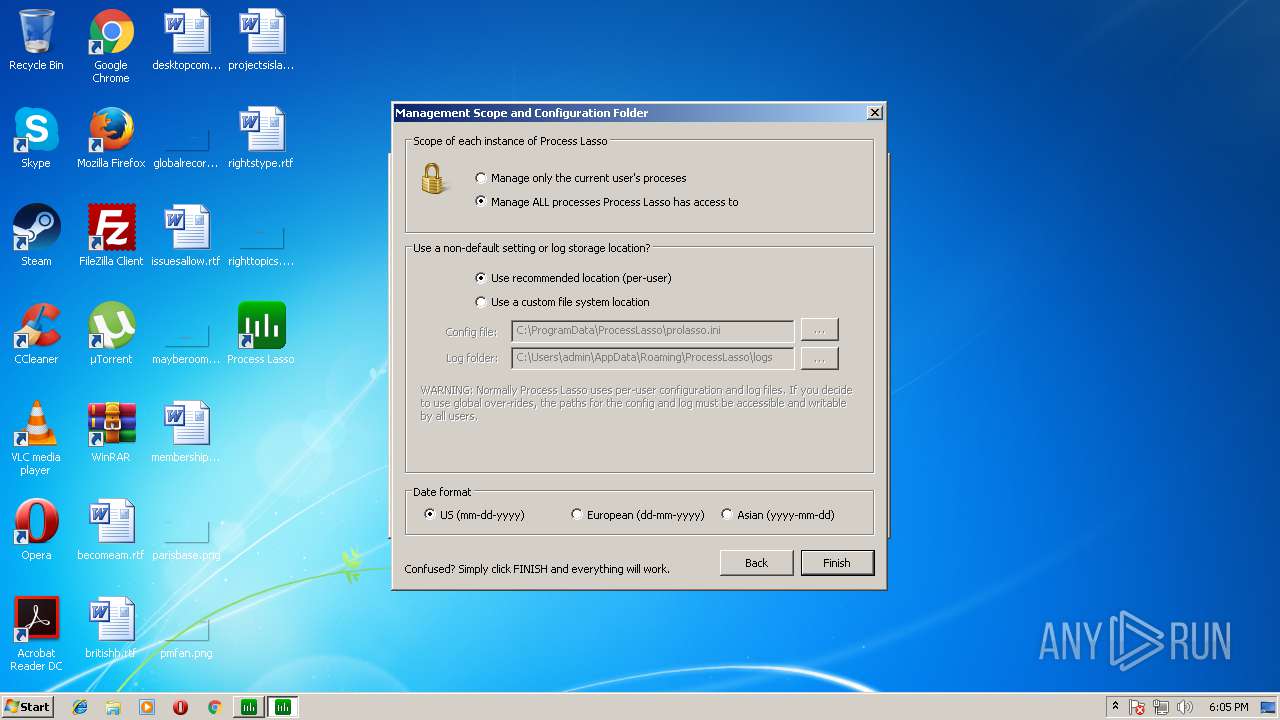Choose Use a custom file system location
Screen dimensions: 1280x720
click(562, 302)
